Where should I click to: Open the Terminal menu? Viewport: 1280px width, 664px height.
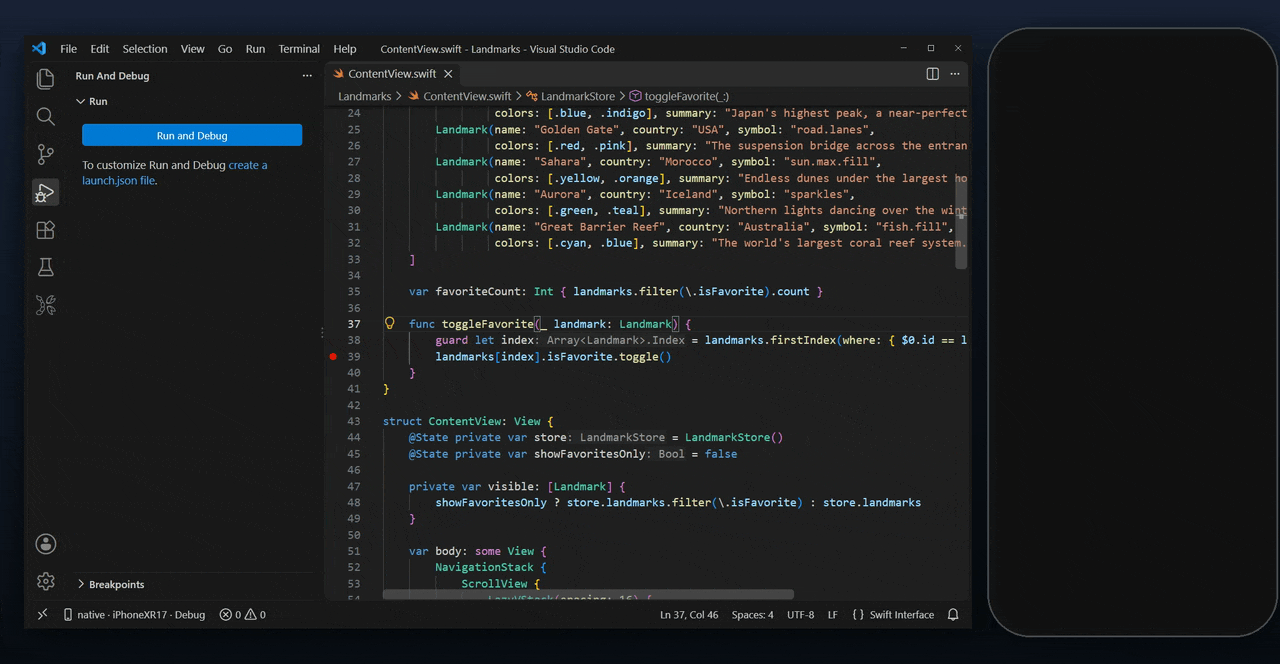click(299, 48)
